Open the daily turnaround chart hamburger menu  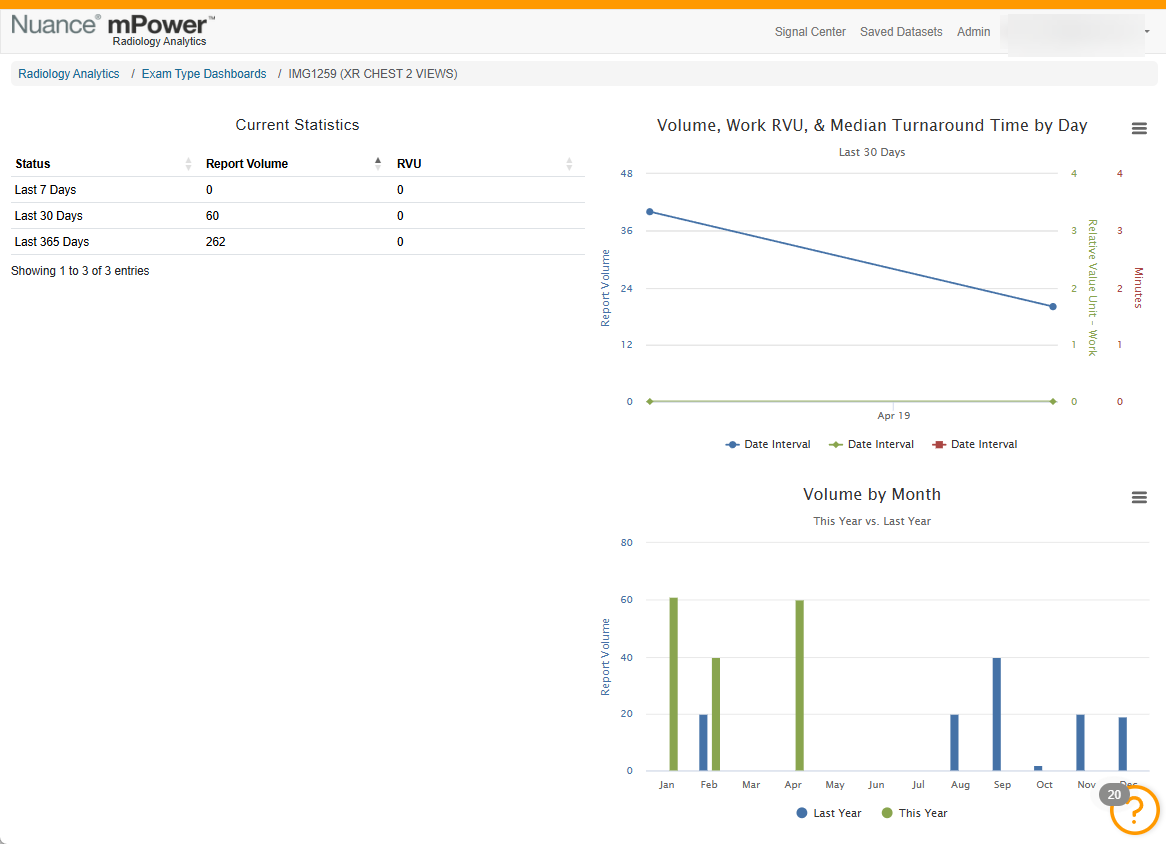coord(1138,129)
